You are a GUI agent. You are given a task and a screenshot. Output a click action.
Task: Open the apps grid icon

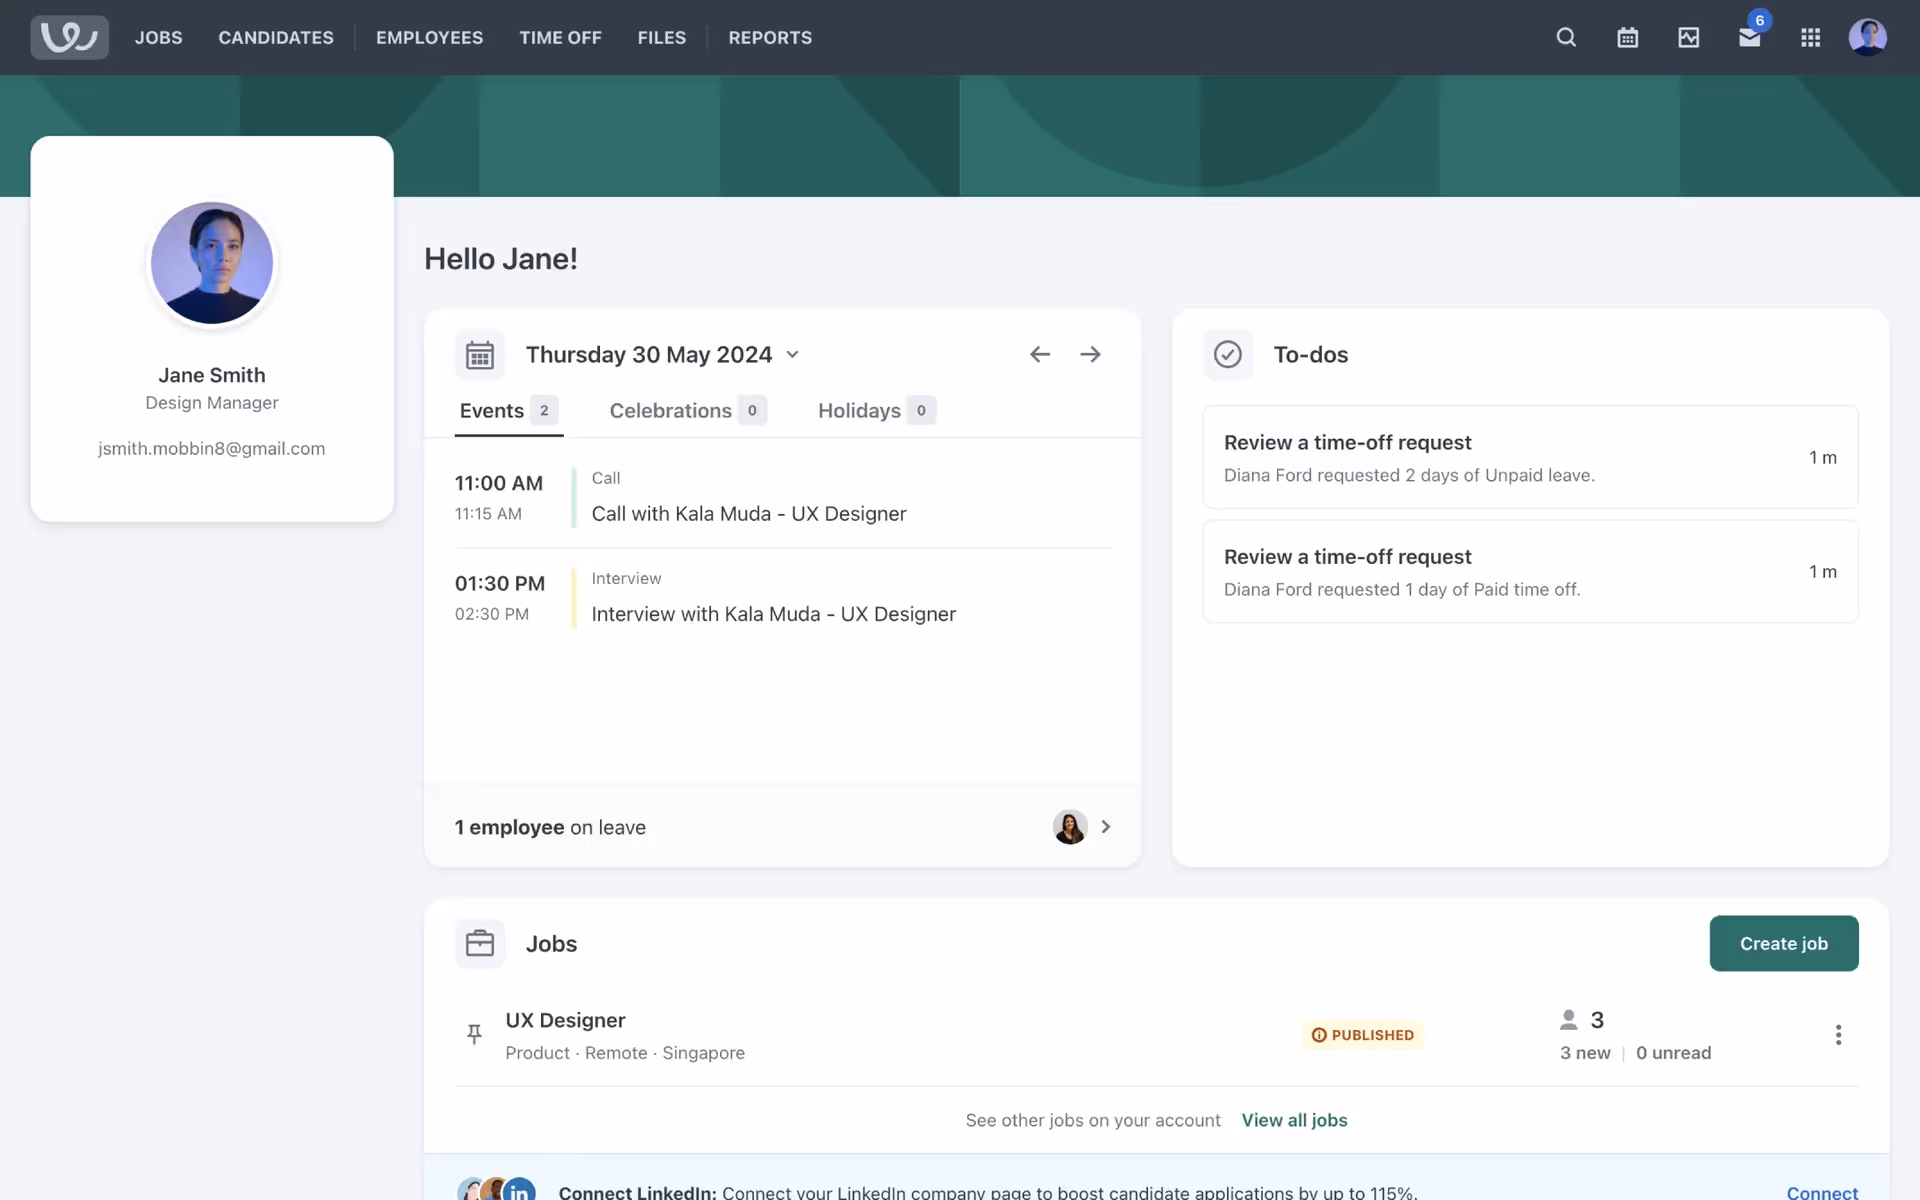(1810, 37)
